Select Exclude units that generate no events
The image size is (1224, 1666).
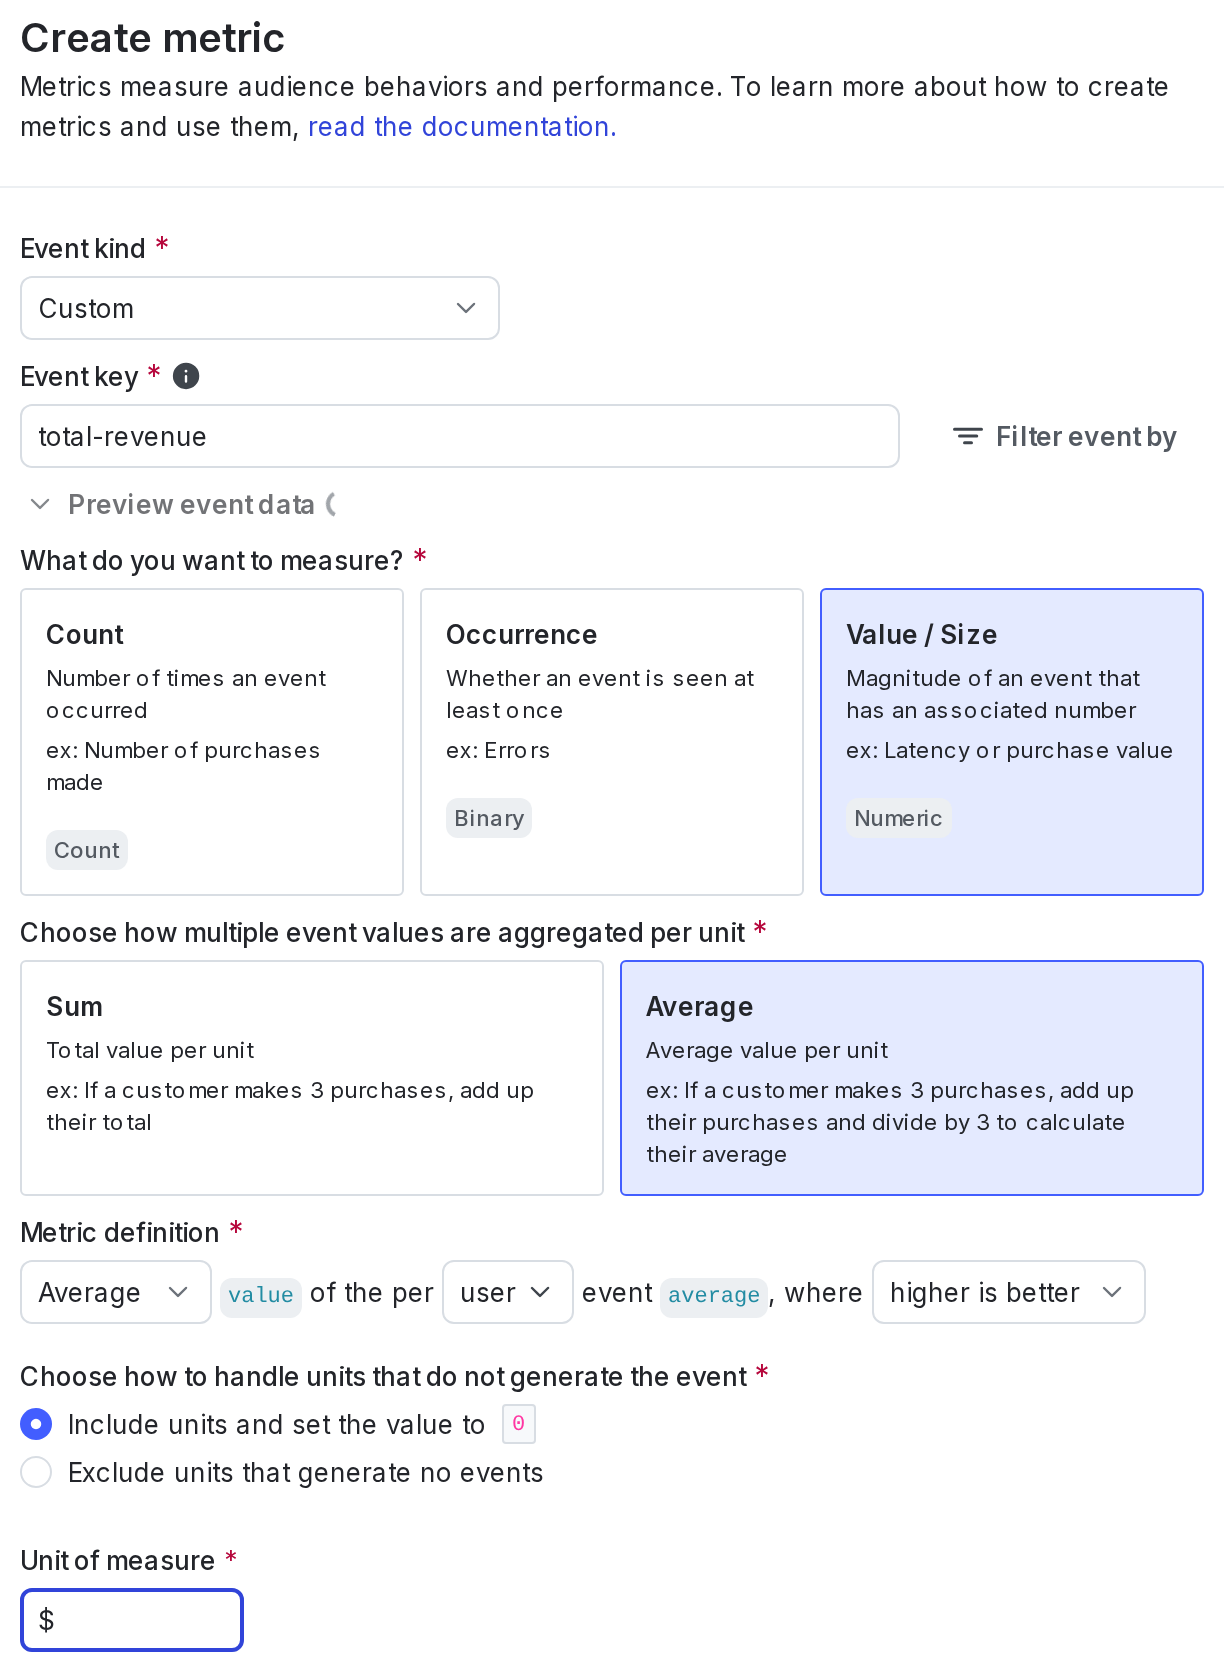(x=36, y=1472)
